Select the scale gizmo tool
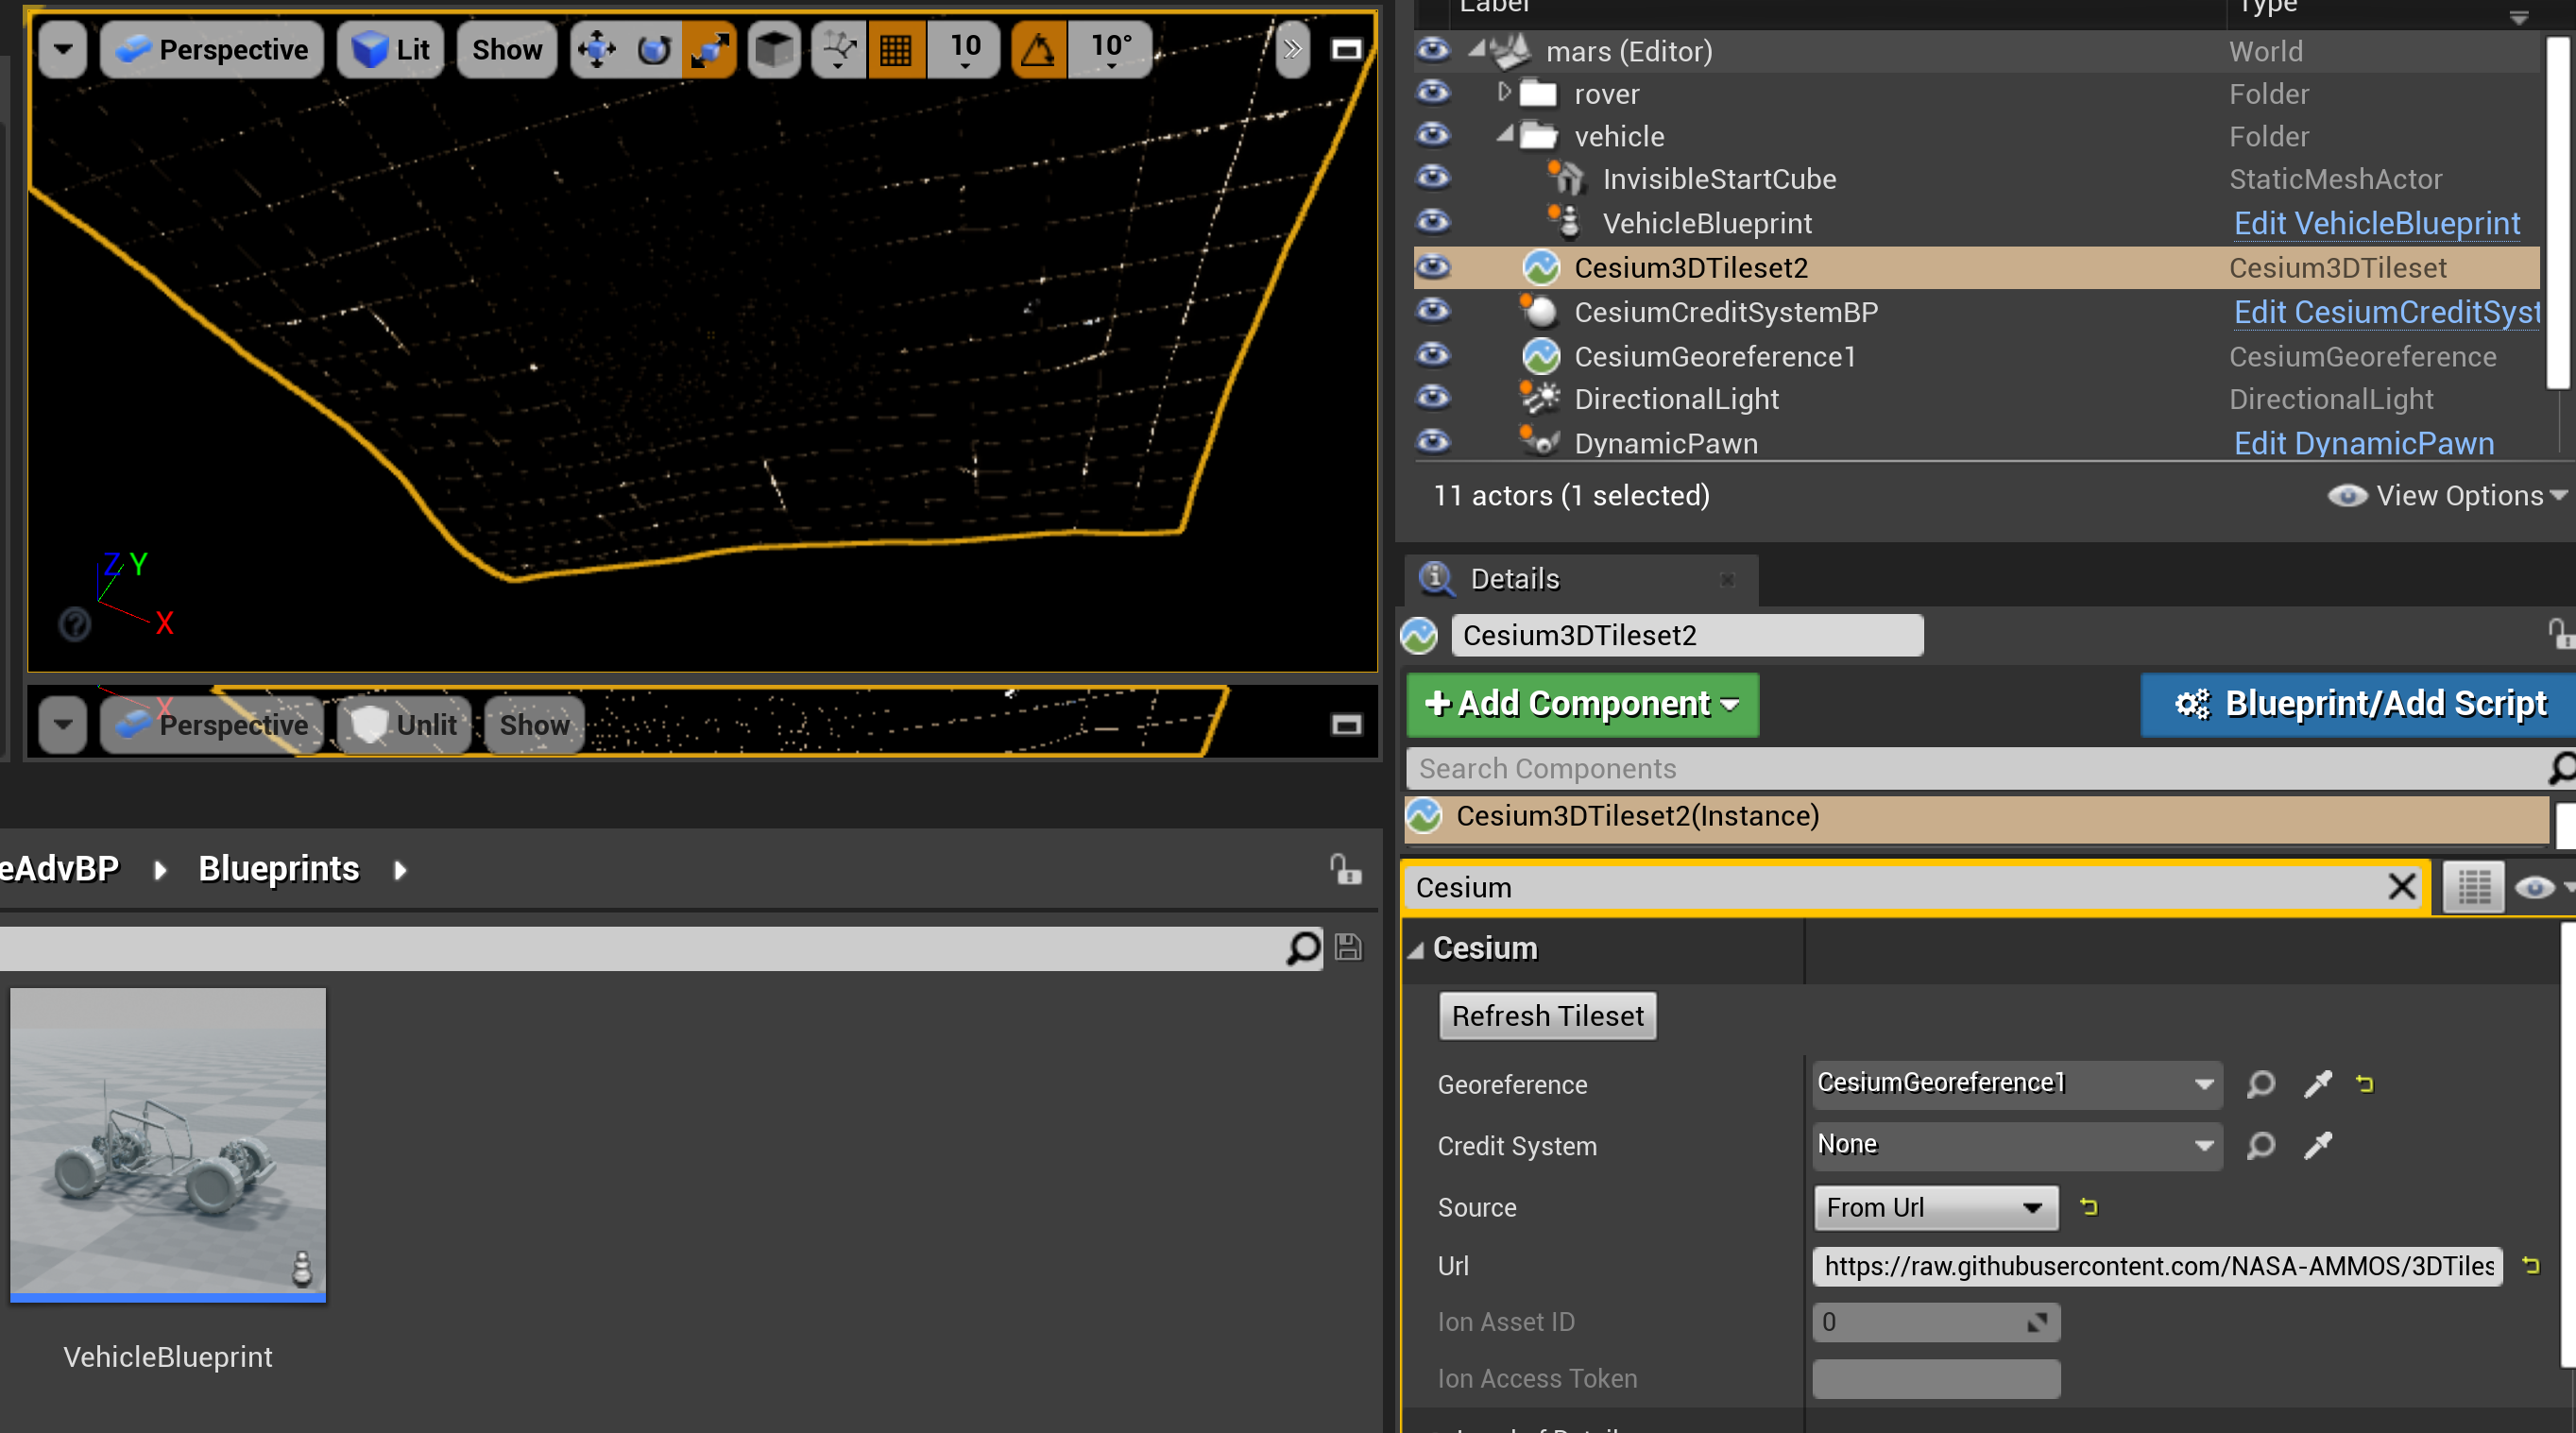 (x=709, y=49)
